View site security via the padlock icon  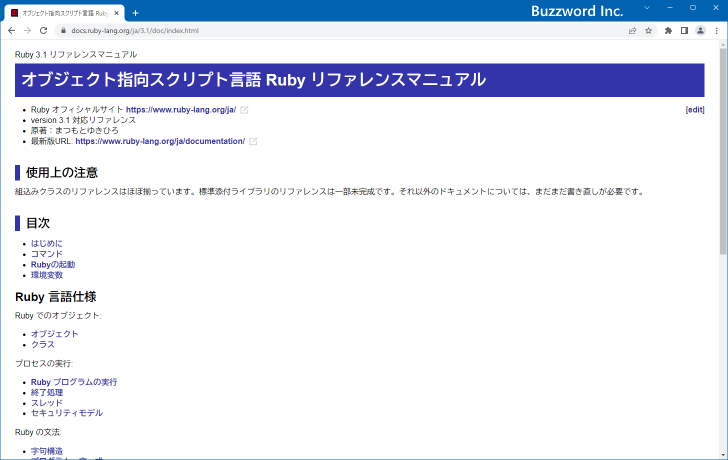pyautogui.click(x=64, y=31)
